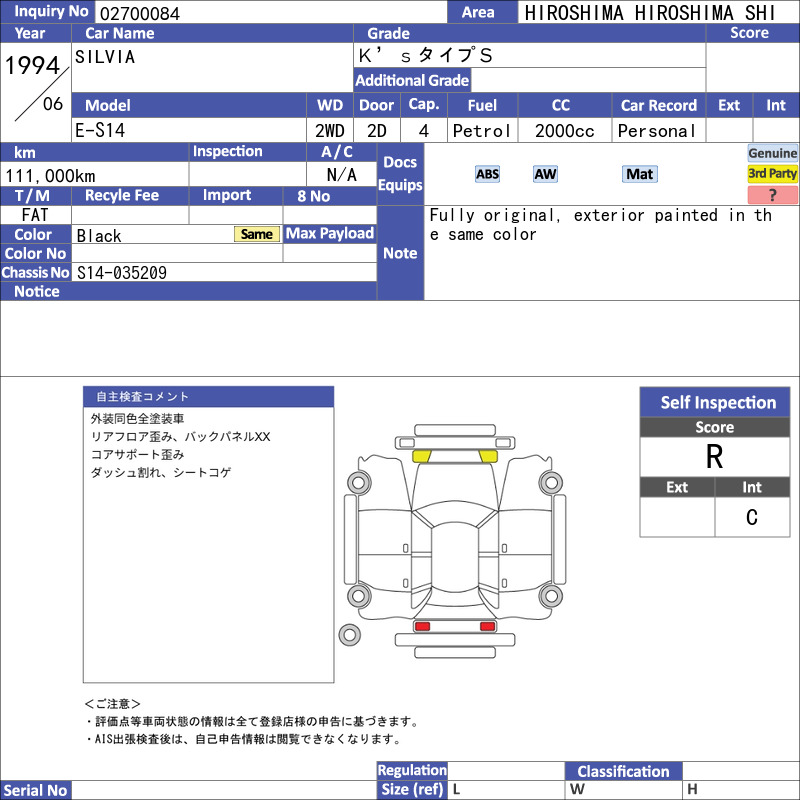Click the comment コアサポート歪み
The image size is (800, 800).
[x=137, y=455]
